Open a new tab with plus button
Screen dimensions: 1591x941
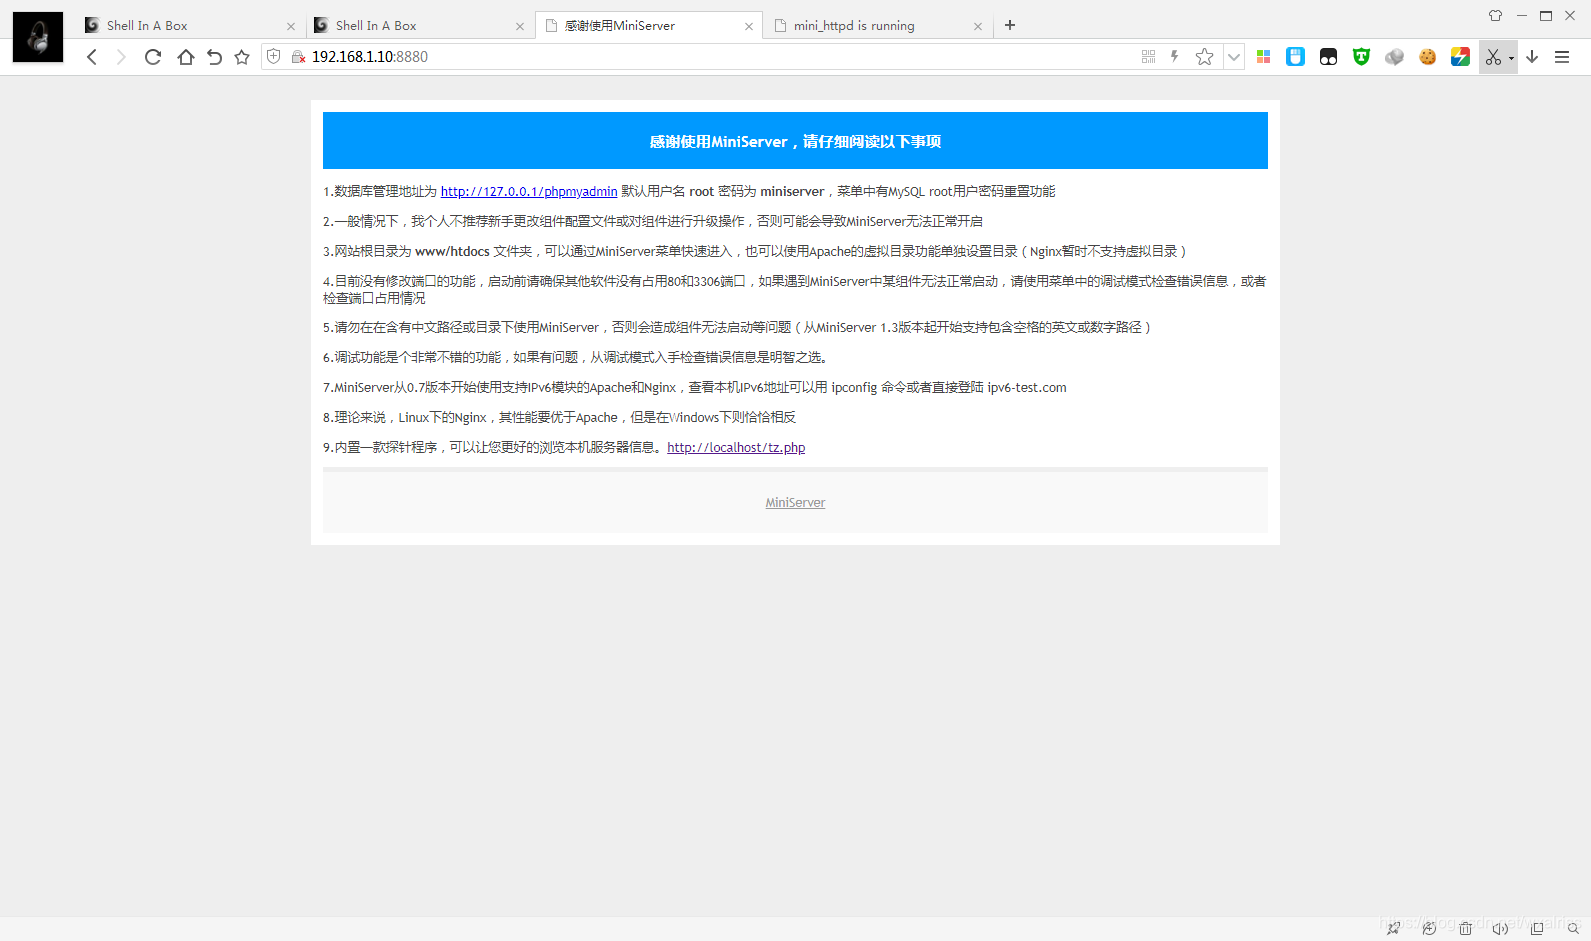pos(1010,25)
